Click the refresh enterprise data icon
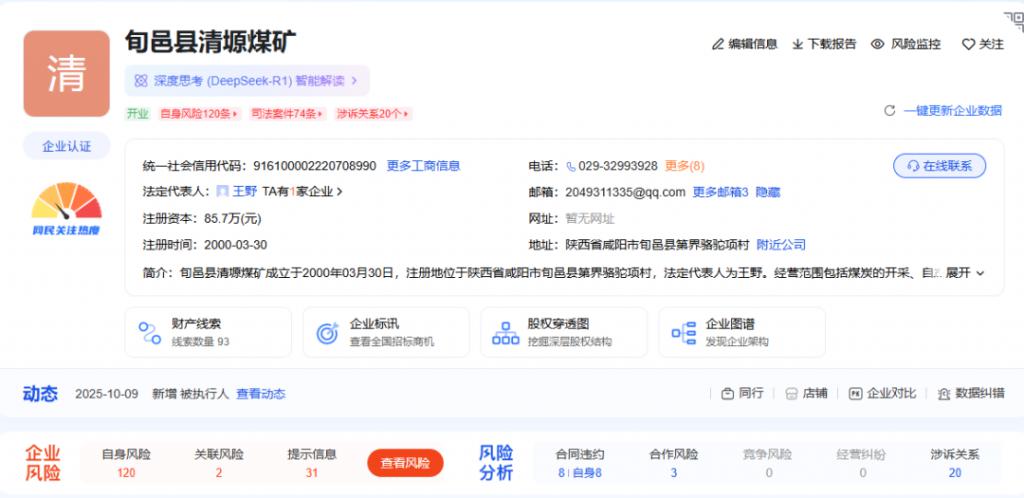 (889, 111)
